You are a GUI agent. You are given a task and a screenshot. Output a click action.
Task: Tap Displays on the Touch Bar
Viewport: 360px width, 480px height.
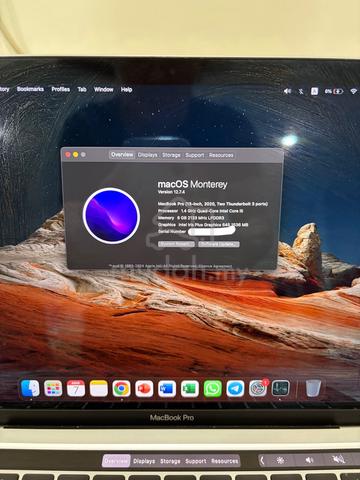pyautogui.click(x=144, y=461)
